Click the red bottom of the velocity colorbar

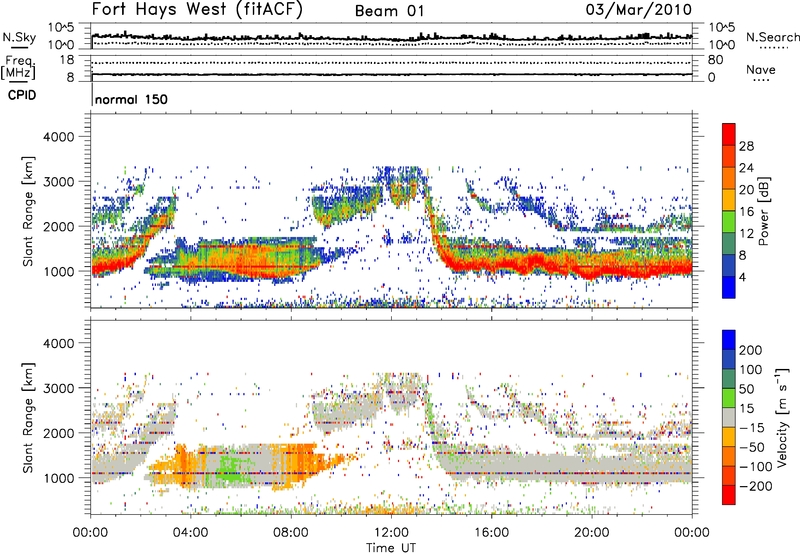(x=729, y=496)
